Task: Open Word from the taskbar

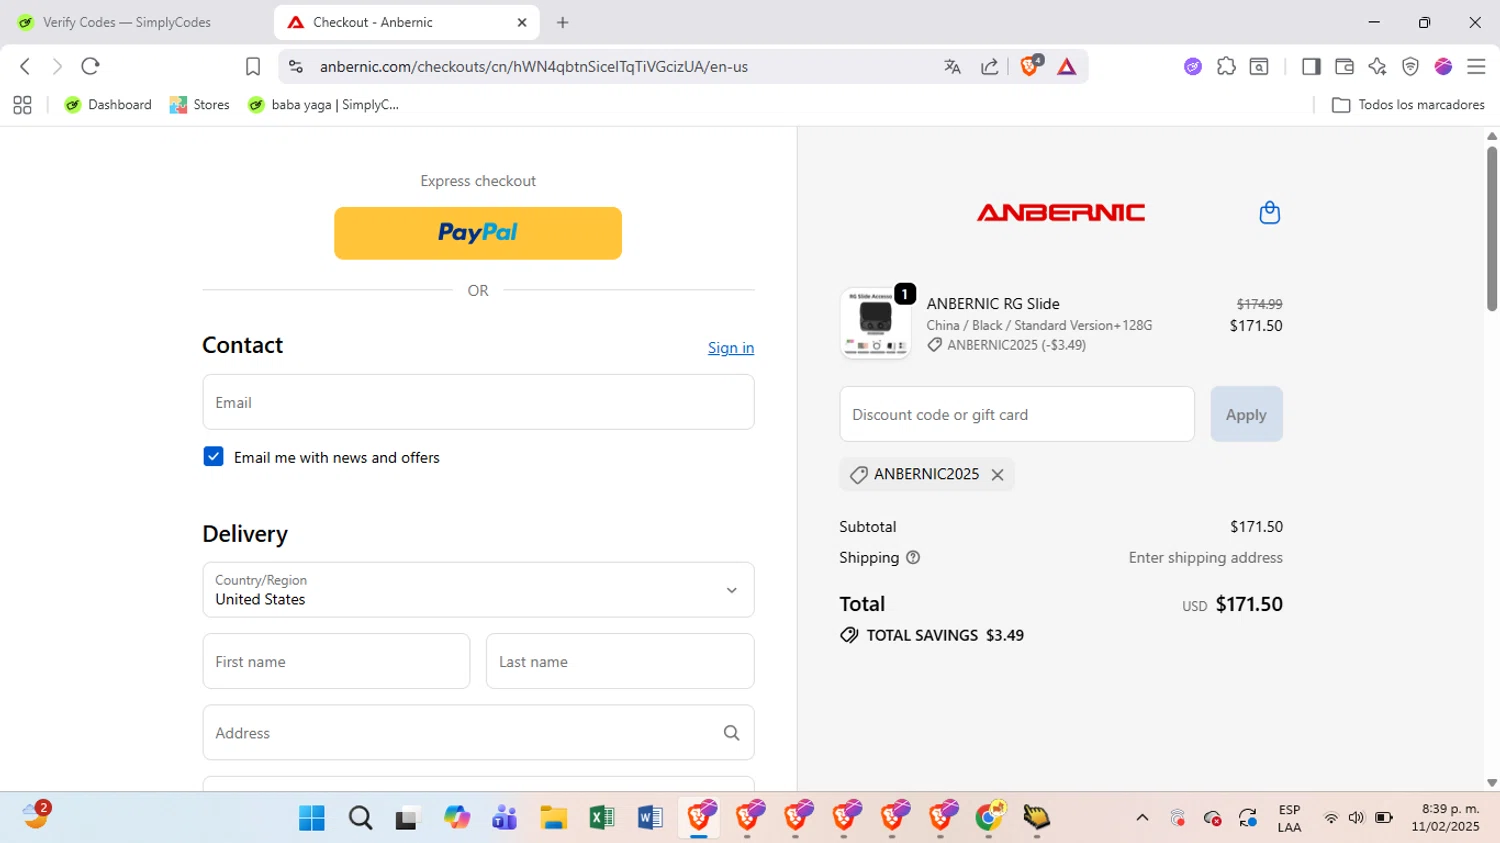Action: [x=650, y=818]
